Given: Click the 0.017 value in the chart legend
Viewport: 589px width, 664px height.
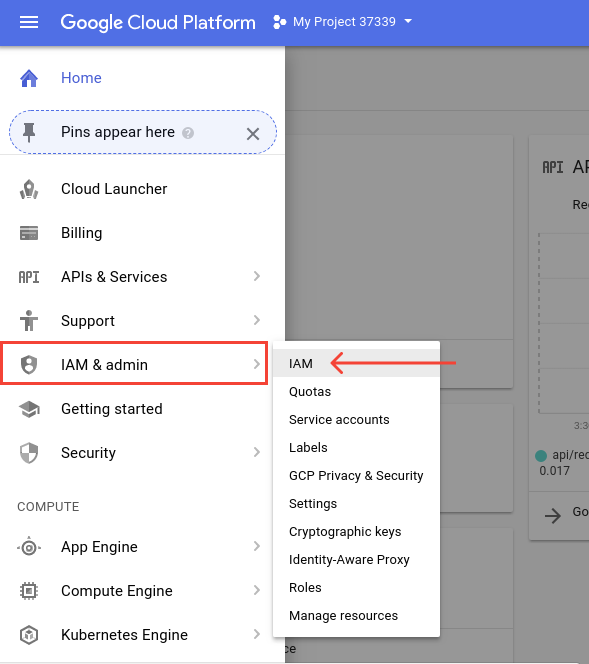Looking at the screenshot, I should tap(554, 471).
